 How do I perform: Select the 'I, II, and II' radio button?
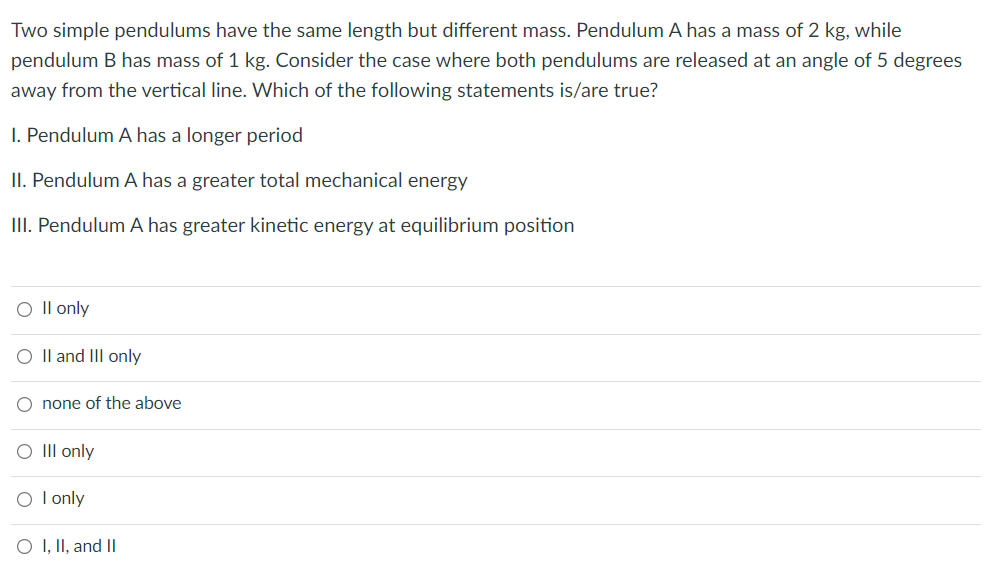point(23,546)
